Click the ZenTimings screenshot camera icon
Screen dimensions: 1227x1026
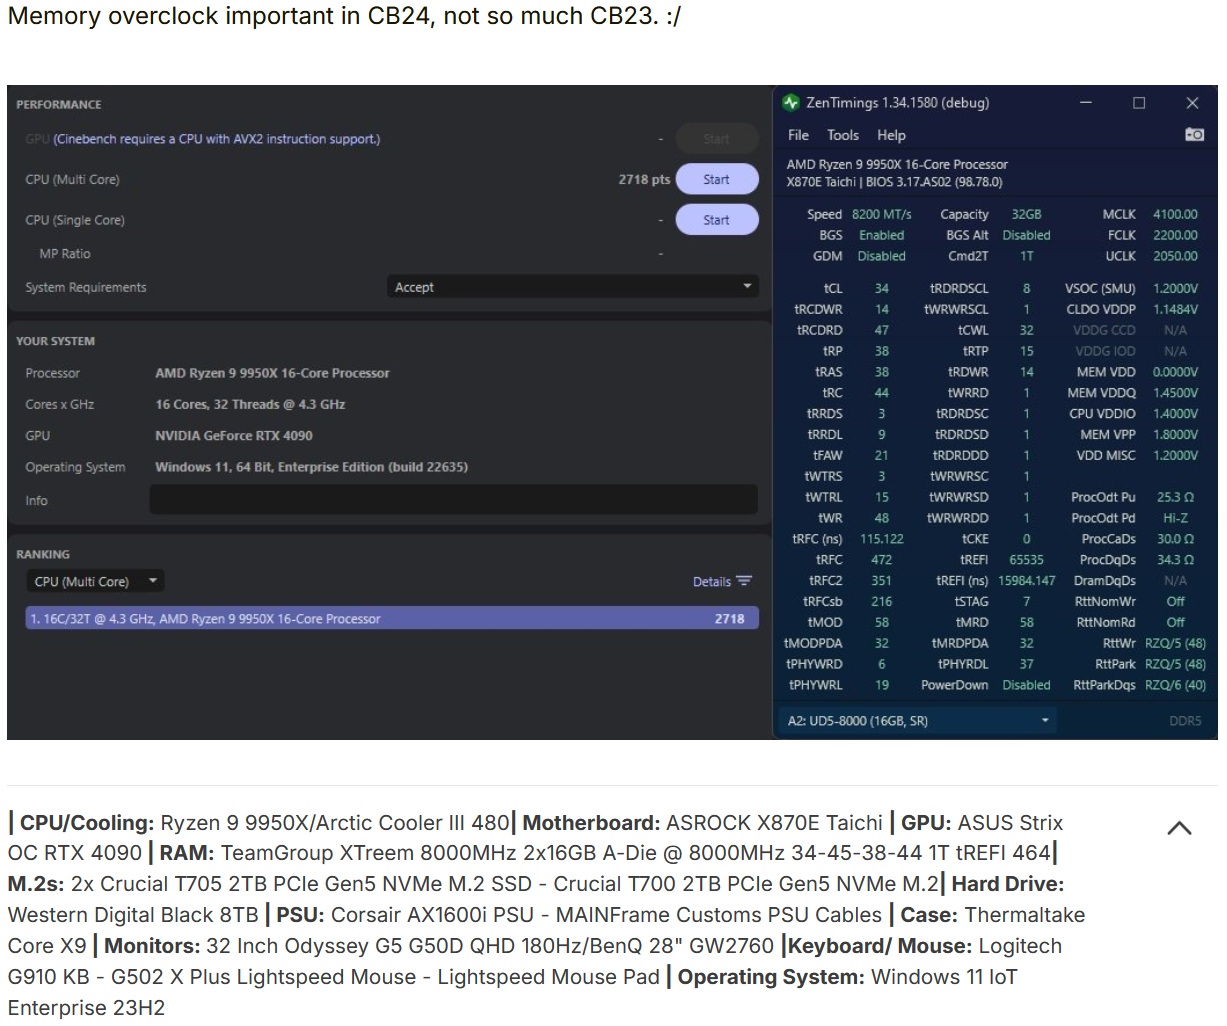[x=1194, y=135]
